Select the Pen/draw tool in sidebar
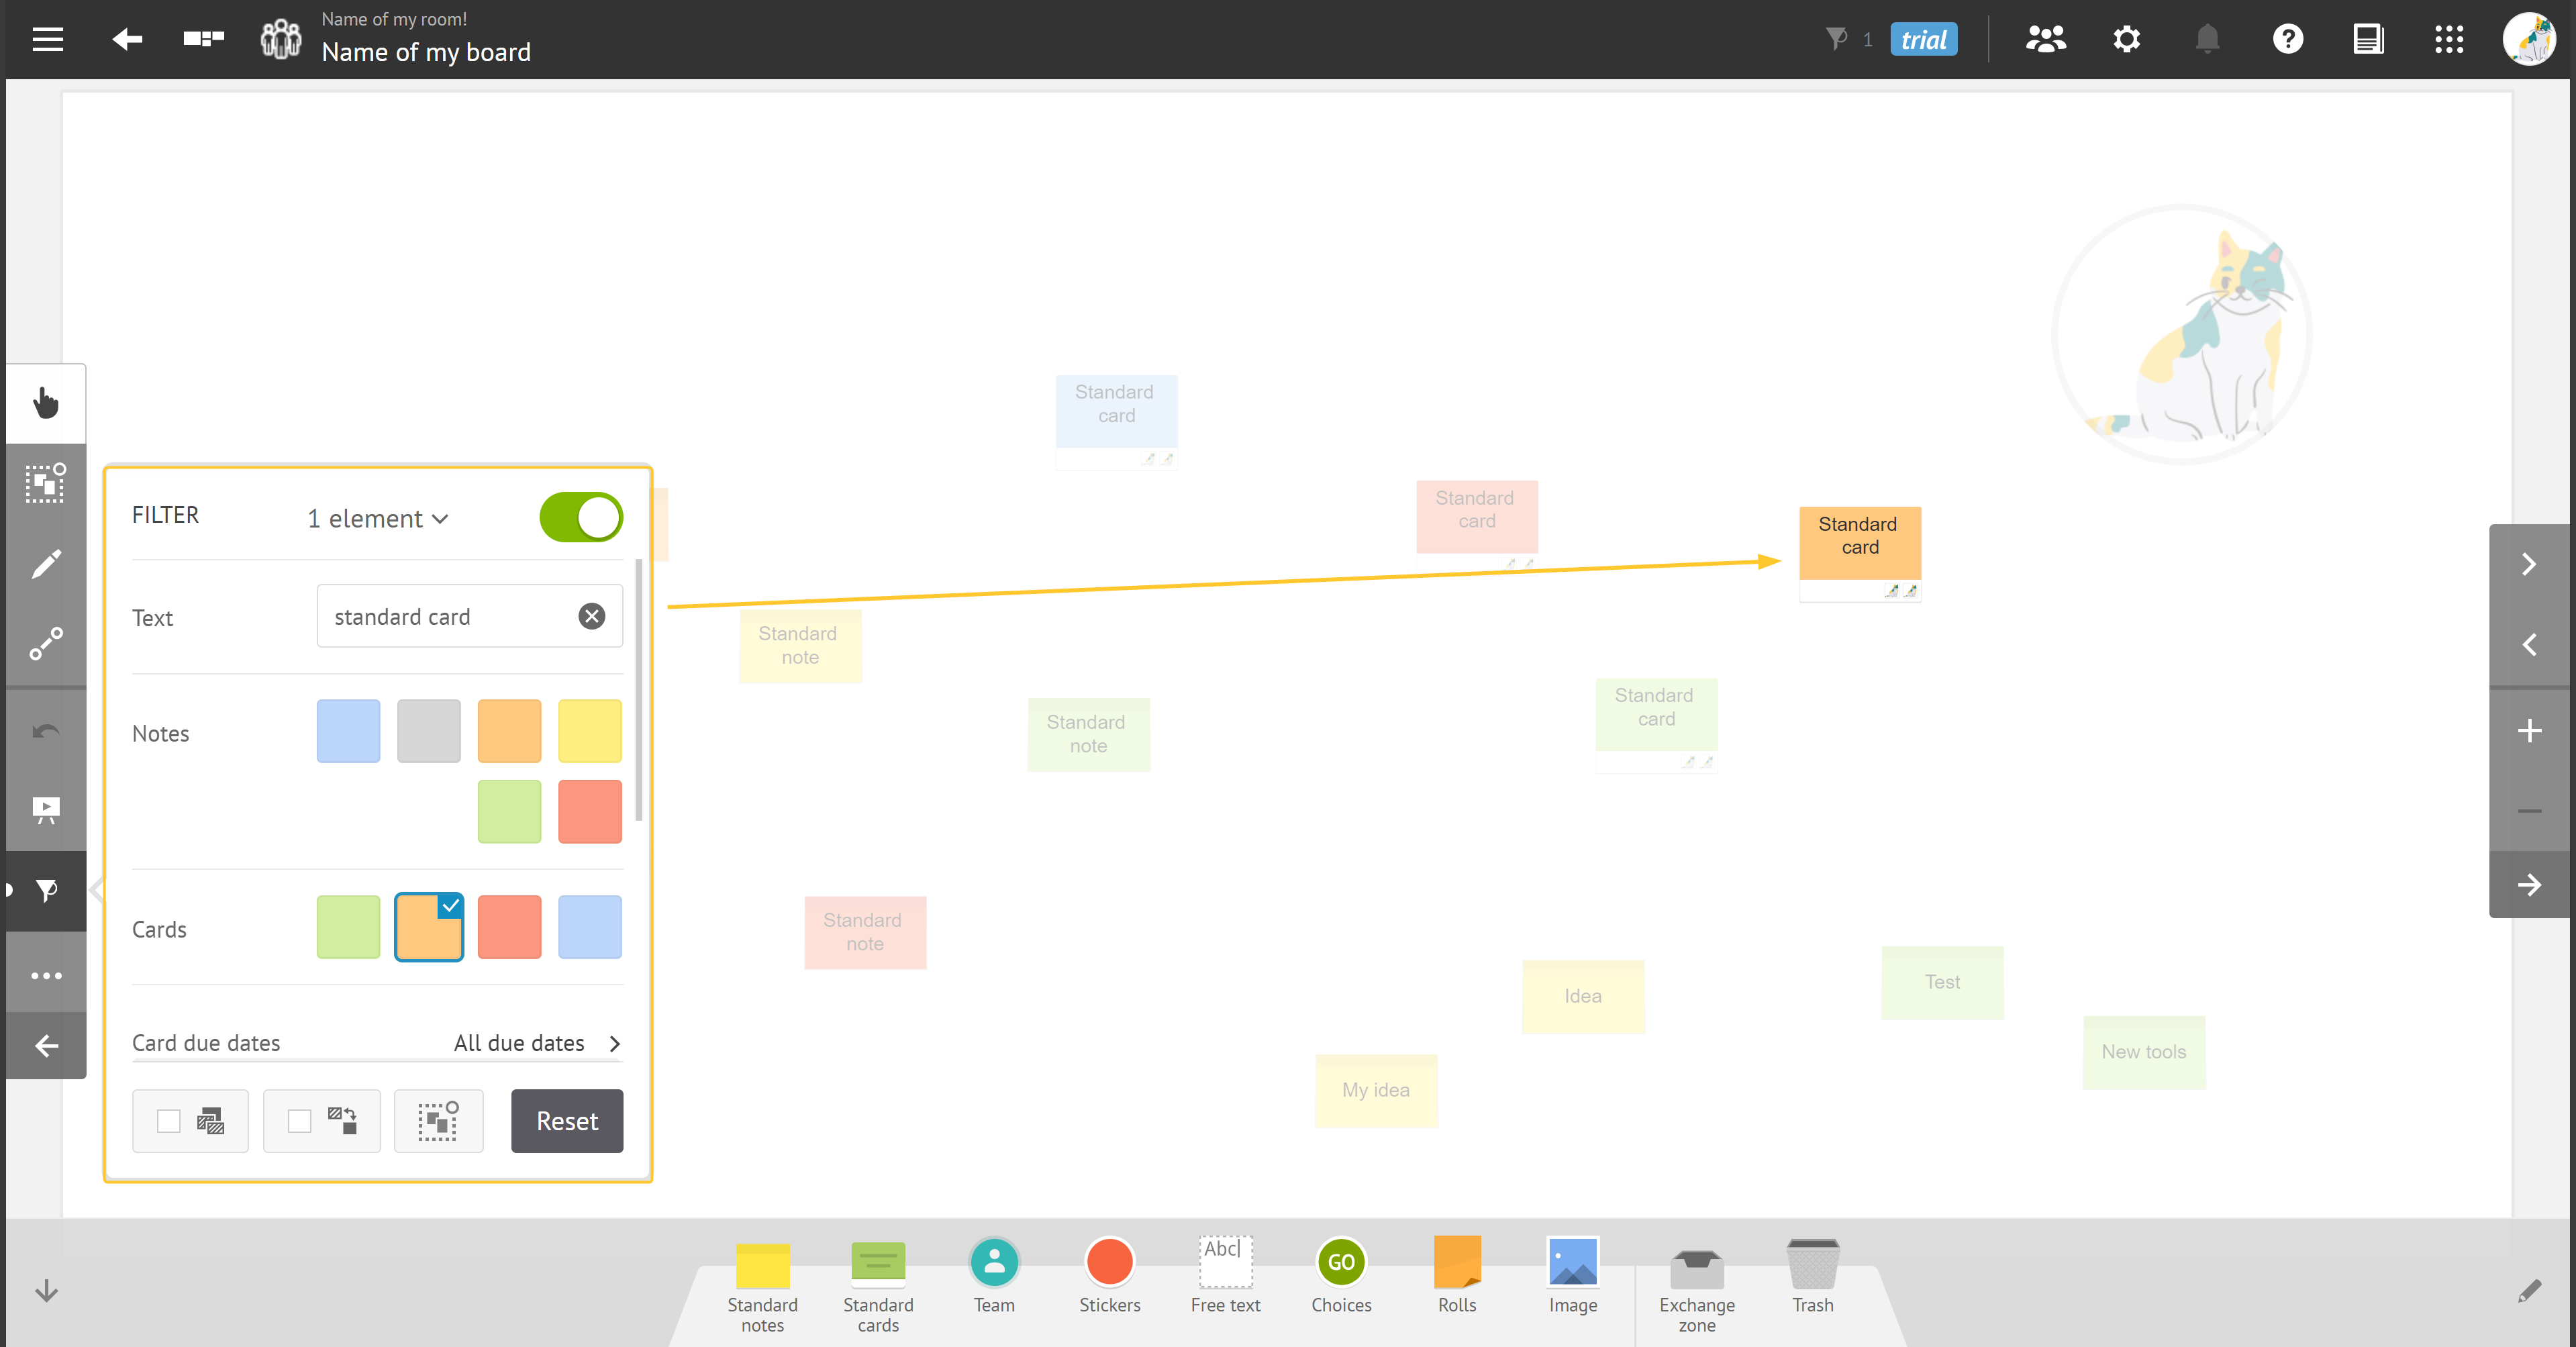This screenshot has height=1347, width=2576. click(46, 565)
